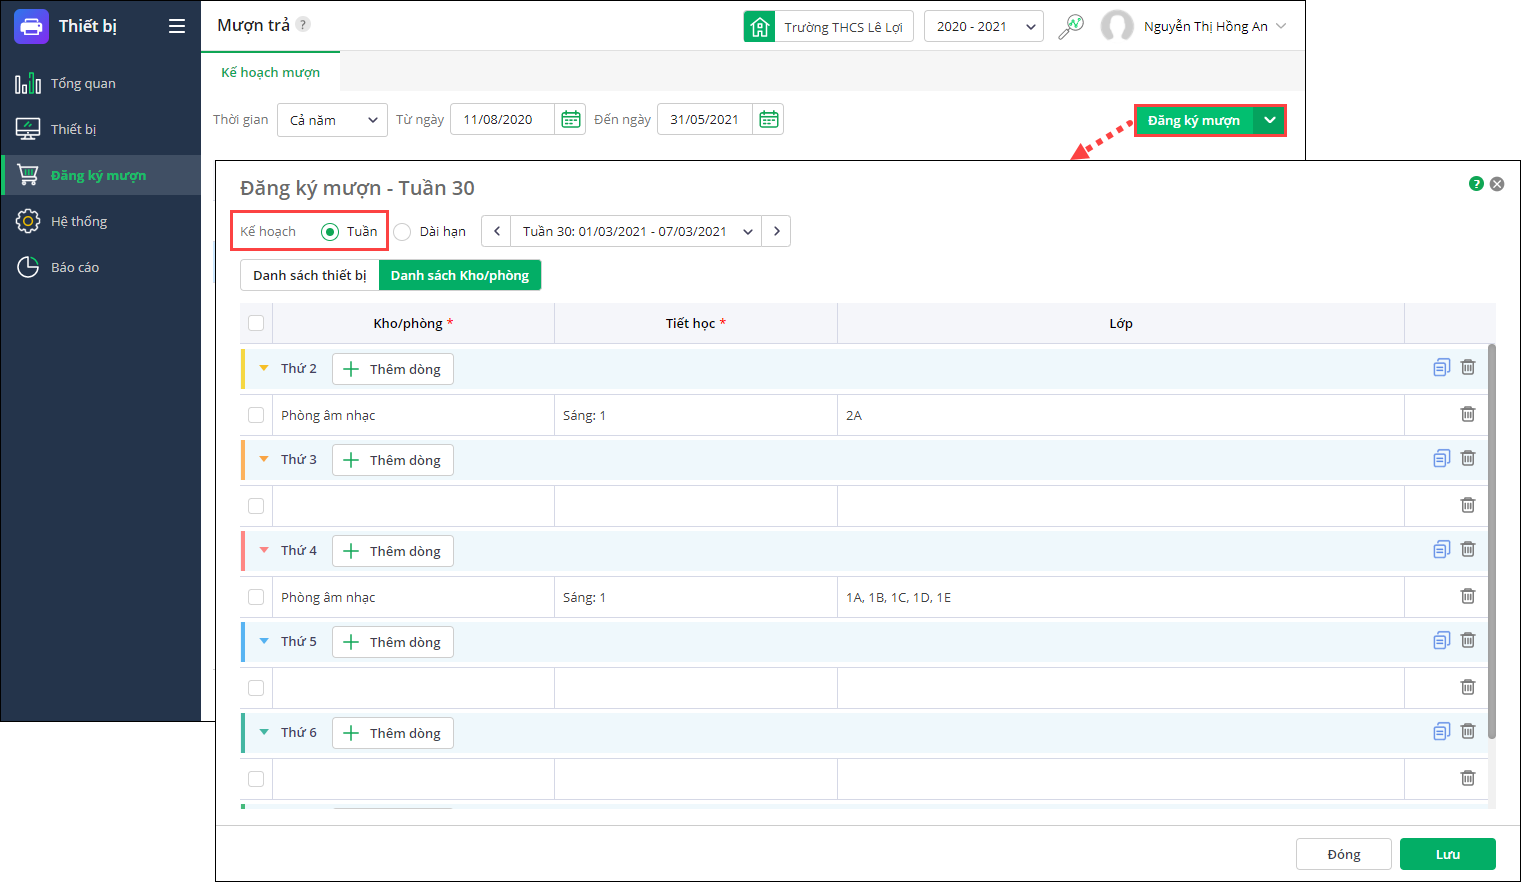Go to previous week with left arrow
Screen dimensions: 1521x882
click(x=497, y=231)
